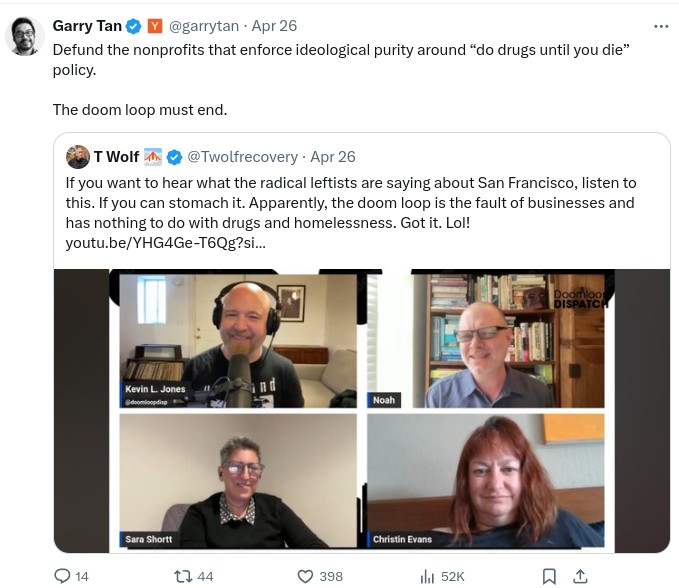
Task: Open the Apr 26 timestamp on Garry's tweet
Action: click(x=274, y=26)
